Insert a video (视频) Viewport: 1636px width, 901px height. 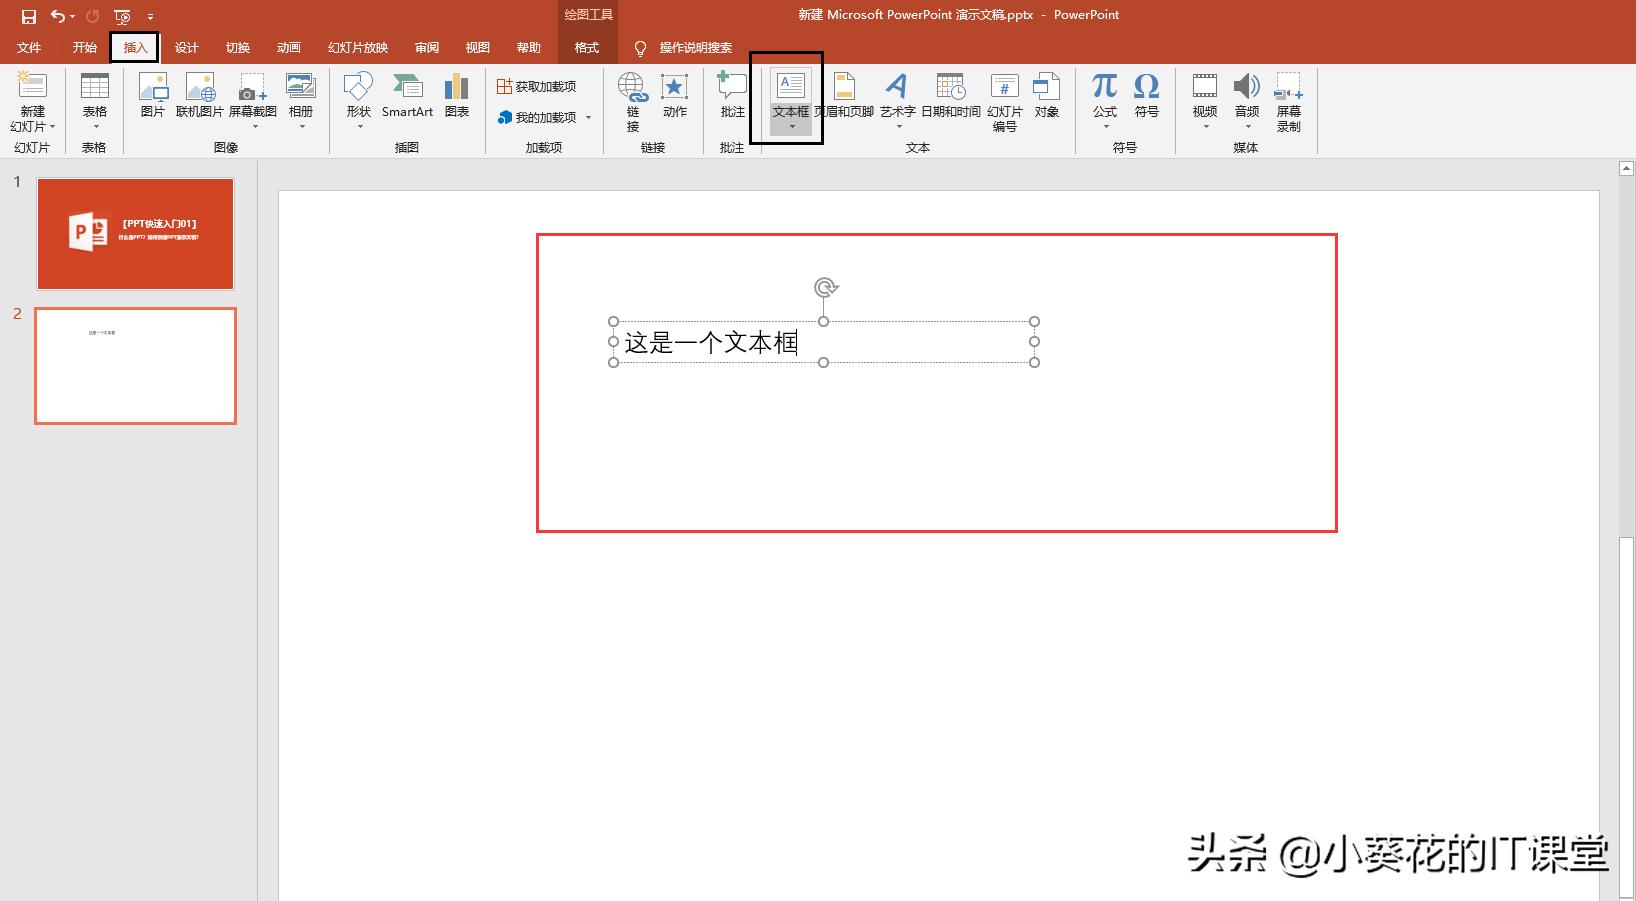coord(1204,100)
